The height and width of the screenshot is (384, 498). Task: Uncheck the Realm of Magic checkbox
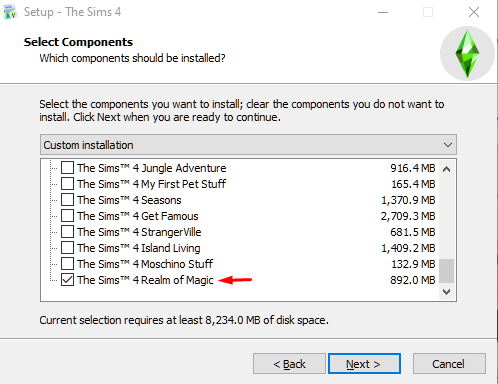point(67,280)
